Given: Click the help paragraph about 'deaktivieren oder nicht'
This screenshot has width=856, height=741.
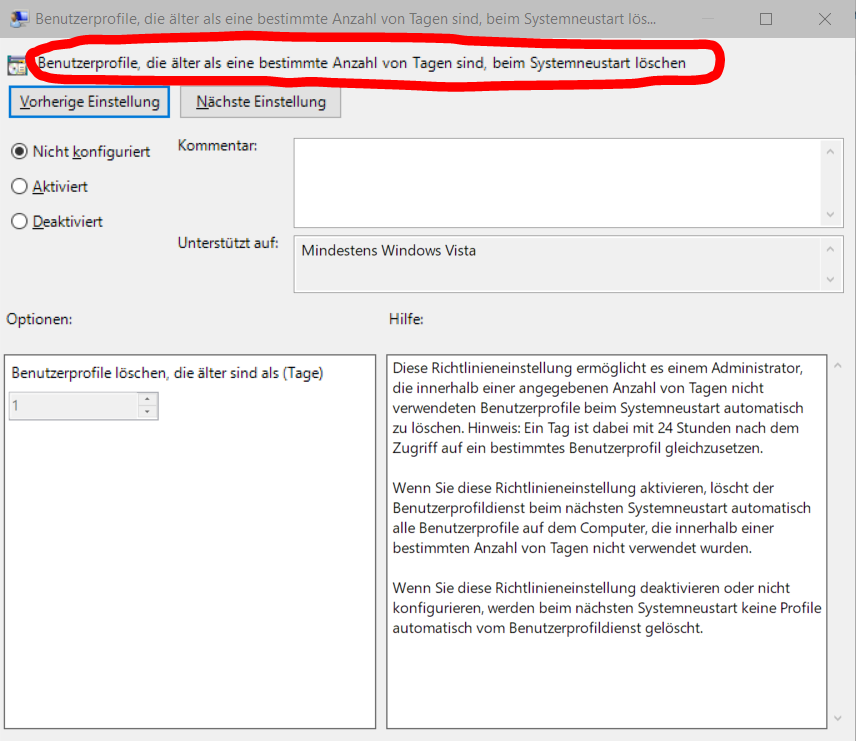Looking at the screenshot, I should pyautogui.click(x=607, y=608).
